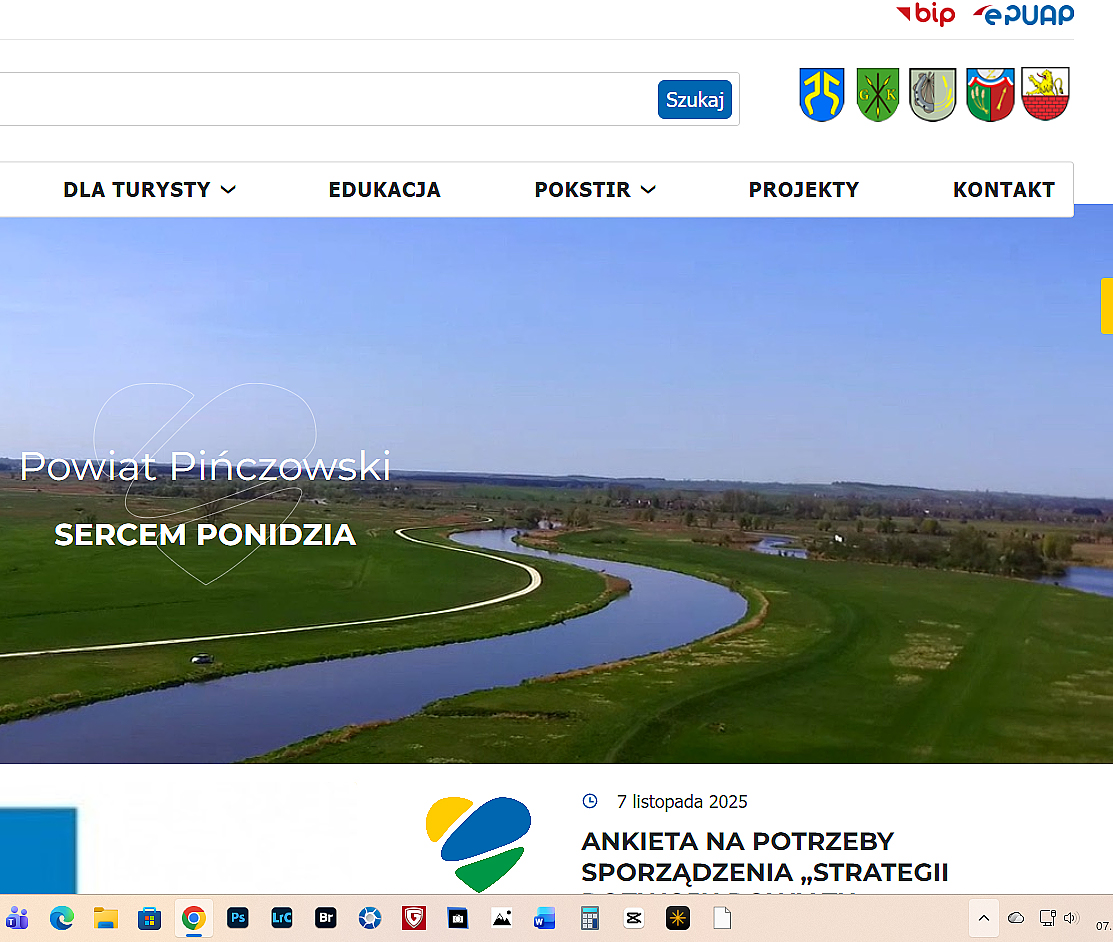Screen dimensions: 1113x942
Task: Open Microsoft Word from the taskbar
Action: [x=544, y=918]
